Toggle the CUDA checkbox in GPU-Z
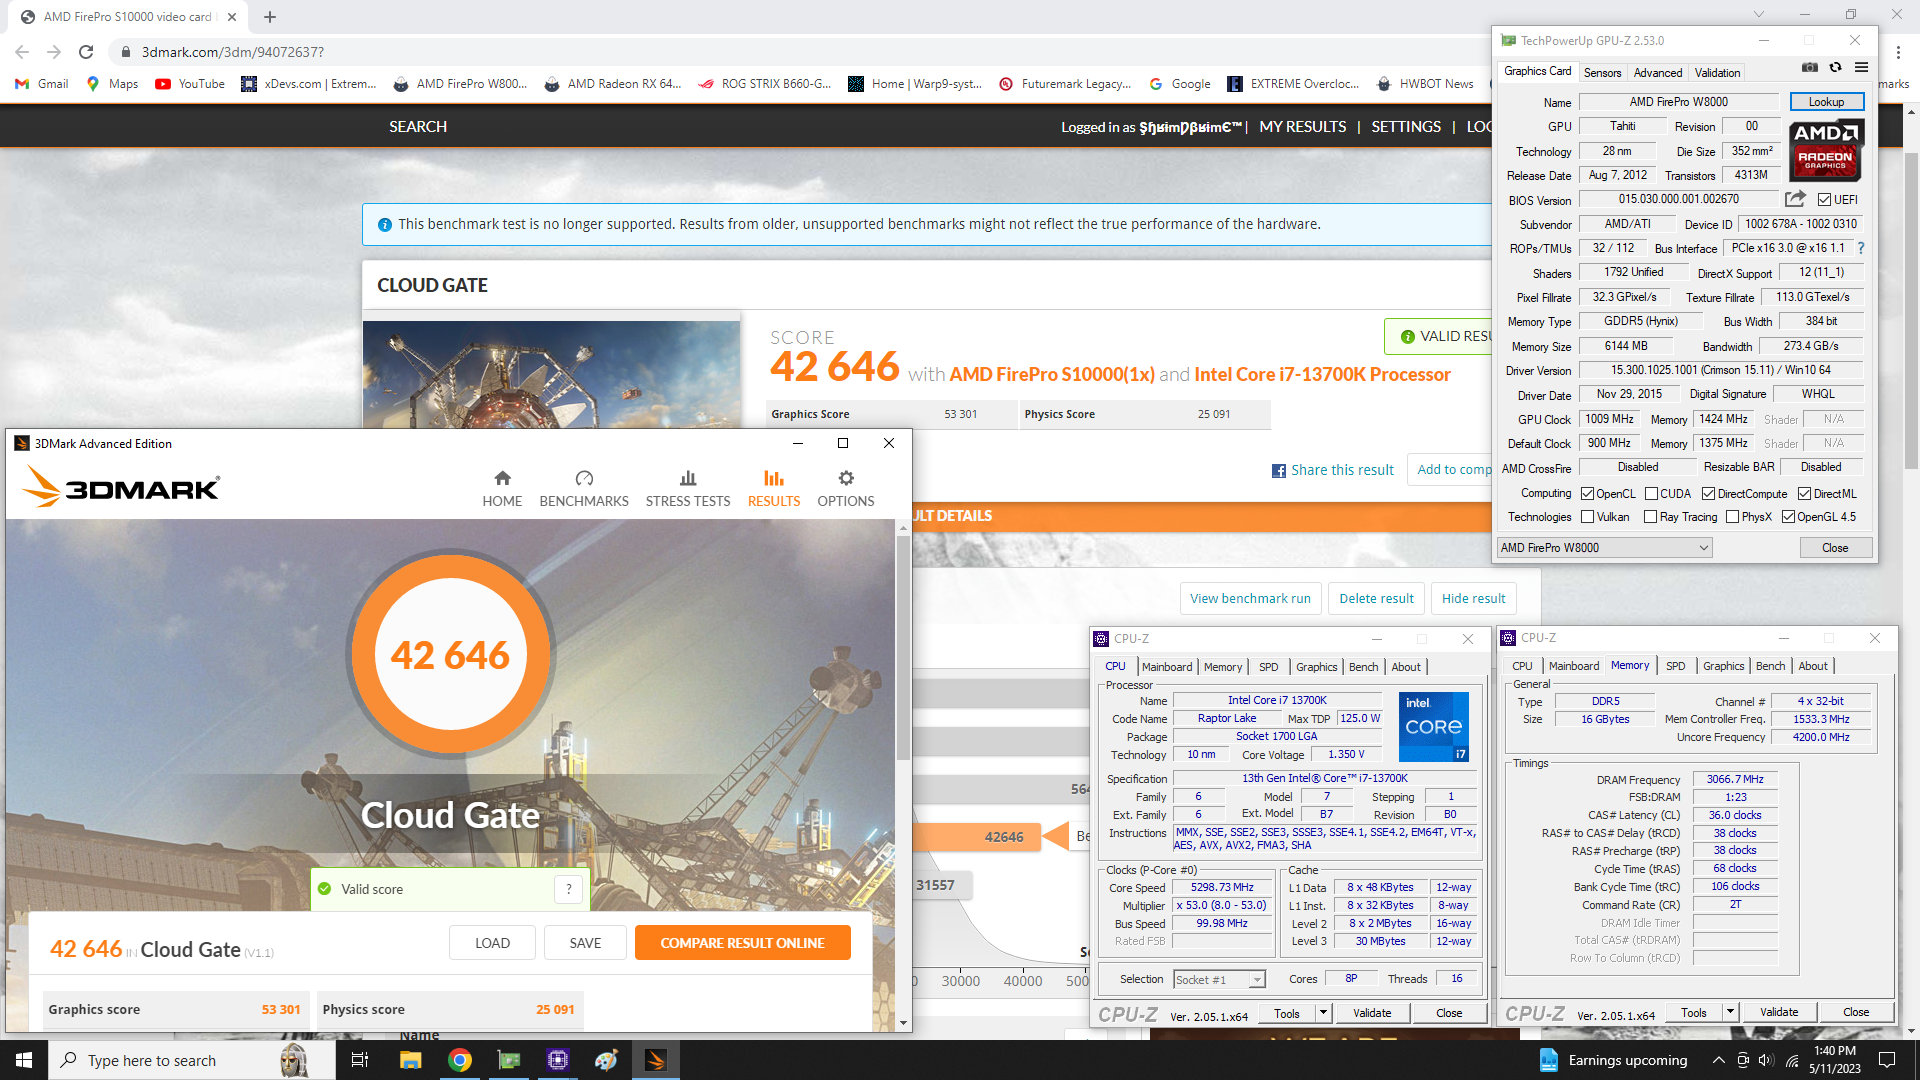Image resolution: width=1920 pixels, height=1080 pixels. [x=1651, y=494]
